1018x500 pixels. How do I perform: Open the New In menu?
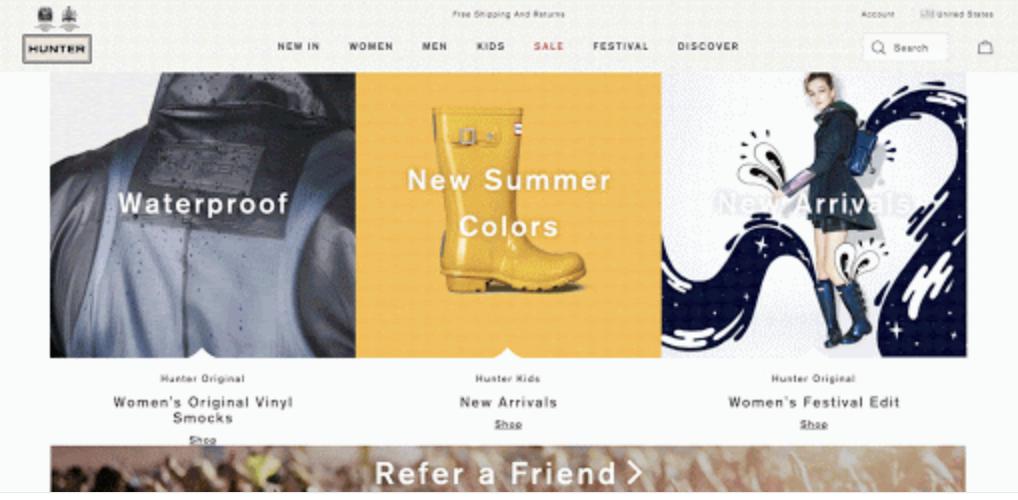click(x=299, y=46)
